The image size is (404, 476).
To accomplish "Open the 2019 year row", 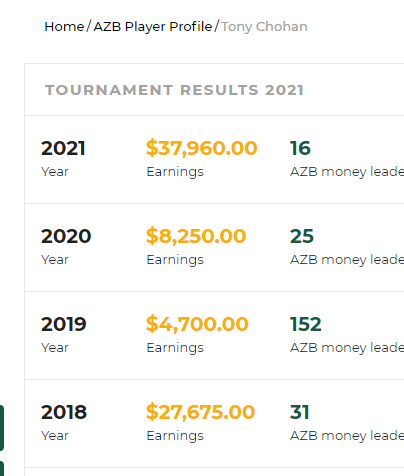I will point(214,336).
